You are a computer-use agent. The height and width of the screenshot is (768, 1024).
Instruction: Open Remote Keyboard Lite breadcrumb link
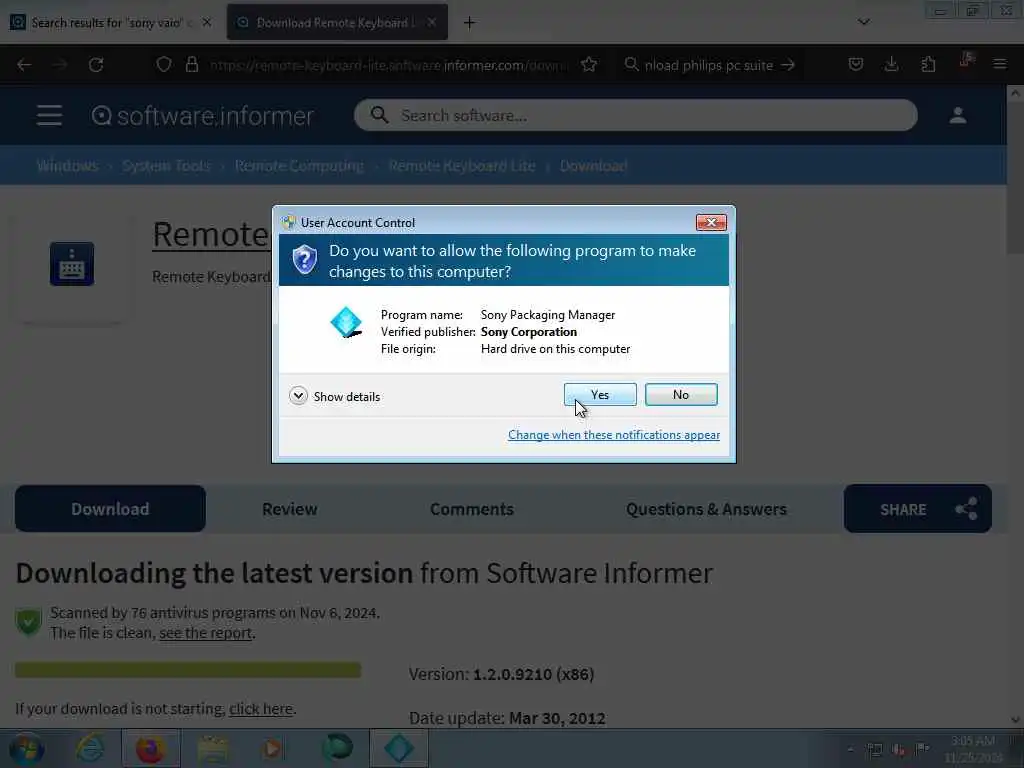coord(462,166)
